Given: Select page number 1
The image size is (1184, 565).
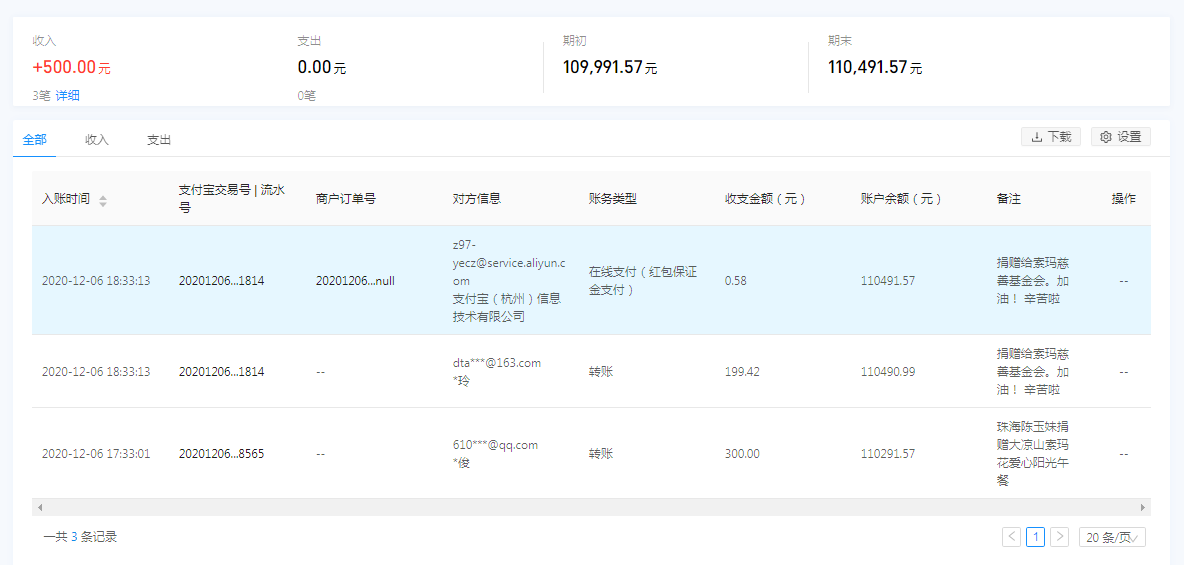Looking at the screenshot, I should point(1035,537).
